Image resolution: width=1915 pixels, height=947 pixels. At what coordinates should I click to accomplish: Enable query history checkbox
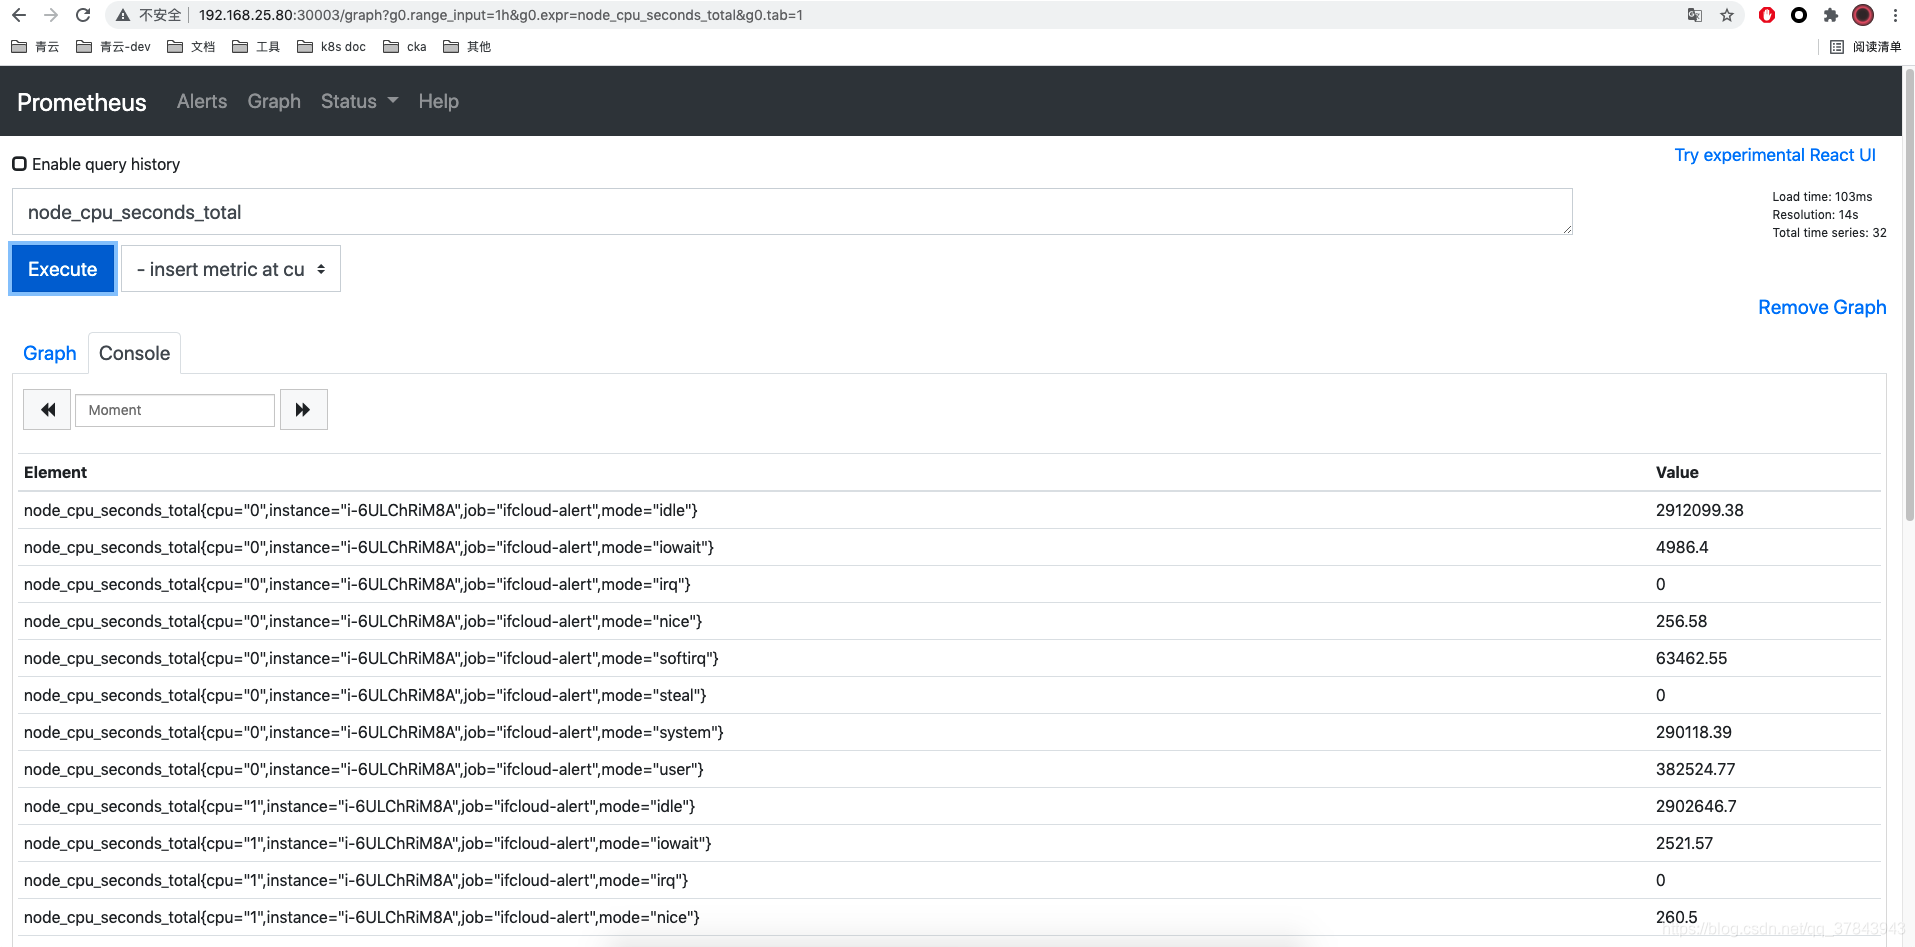point(19,164)
